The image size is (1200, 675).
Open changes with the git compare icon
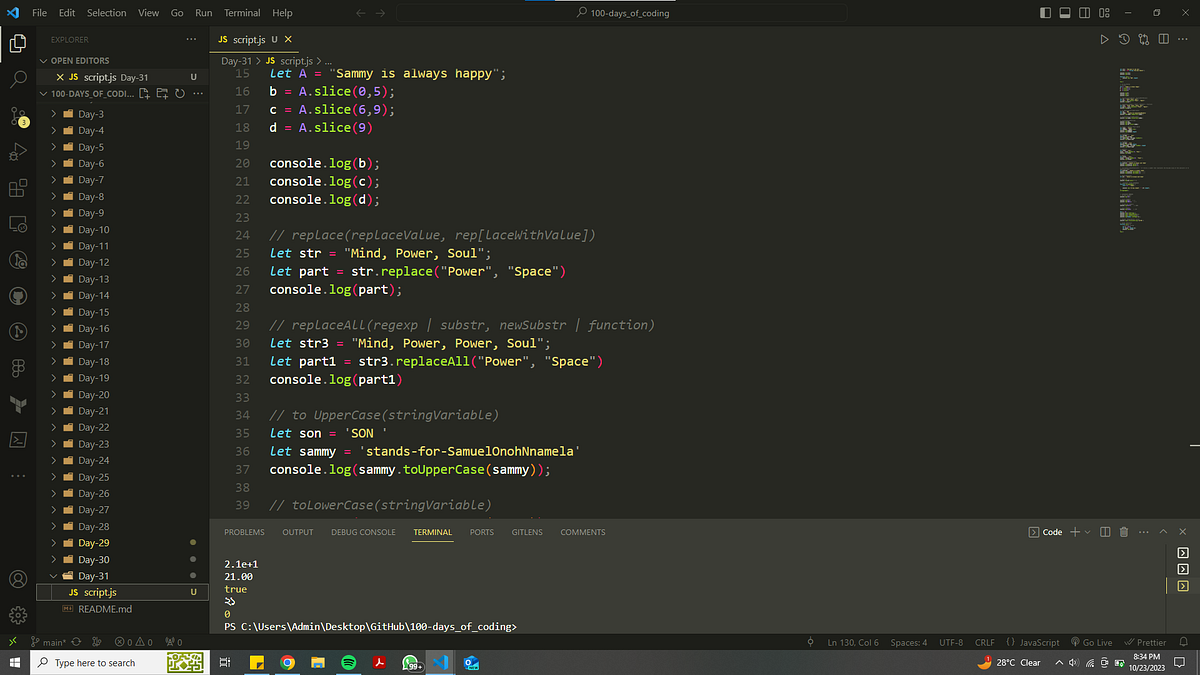click(x=1144, y=39)
